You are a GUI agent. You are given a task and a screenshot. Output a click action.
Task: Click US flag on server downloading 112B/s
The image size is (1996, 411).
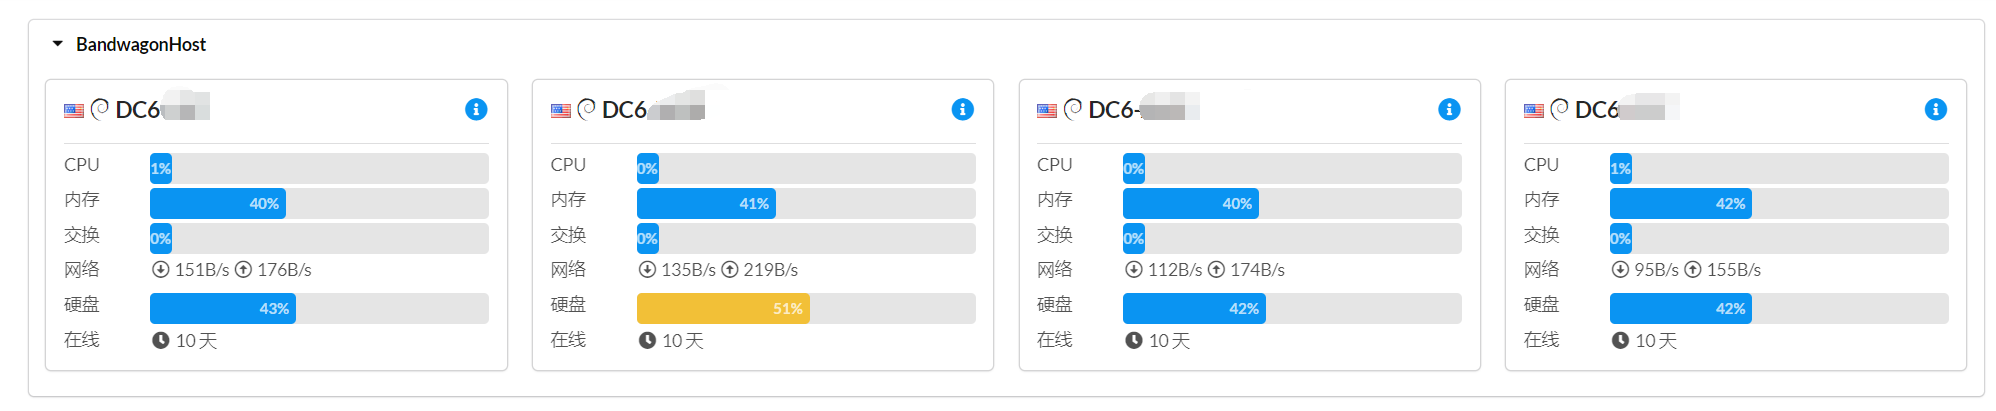[x=1047, y=110]
